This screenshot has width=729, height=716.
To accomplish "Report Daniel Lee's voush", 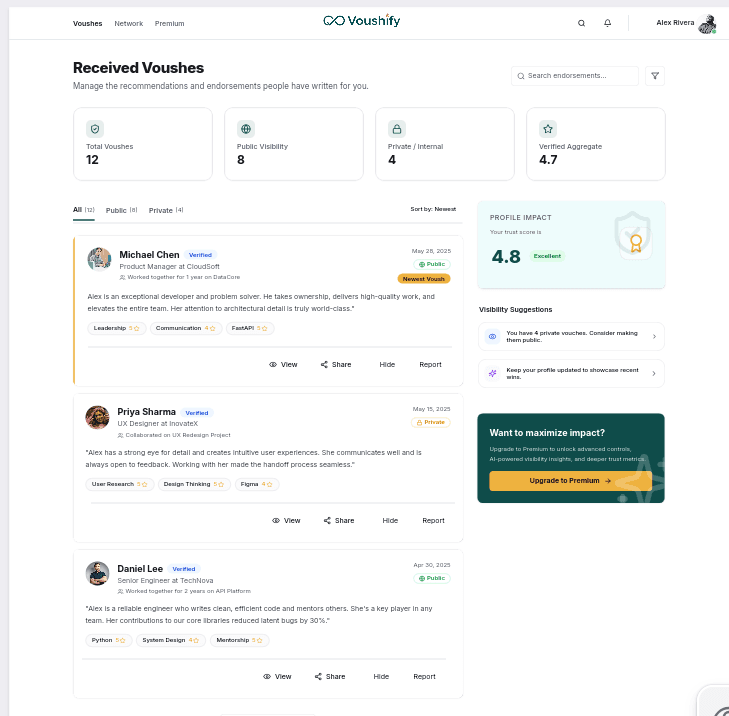I will coord(424,676).
